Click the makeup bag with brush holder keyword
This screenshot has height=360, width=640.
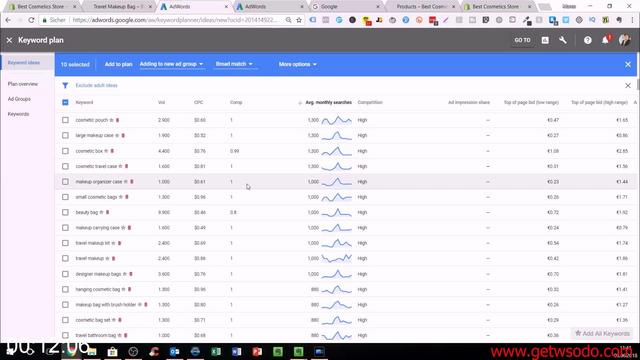click(x=106, y=305)
